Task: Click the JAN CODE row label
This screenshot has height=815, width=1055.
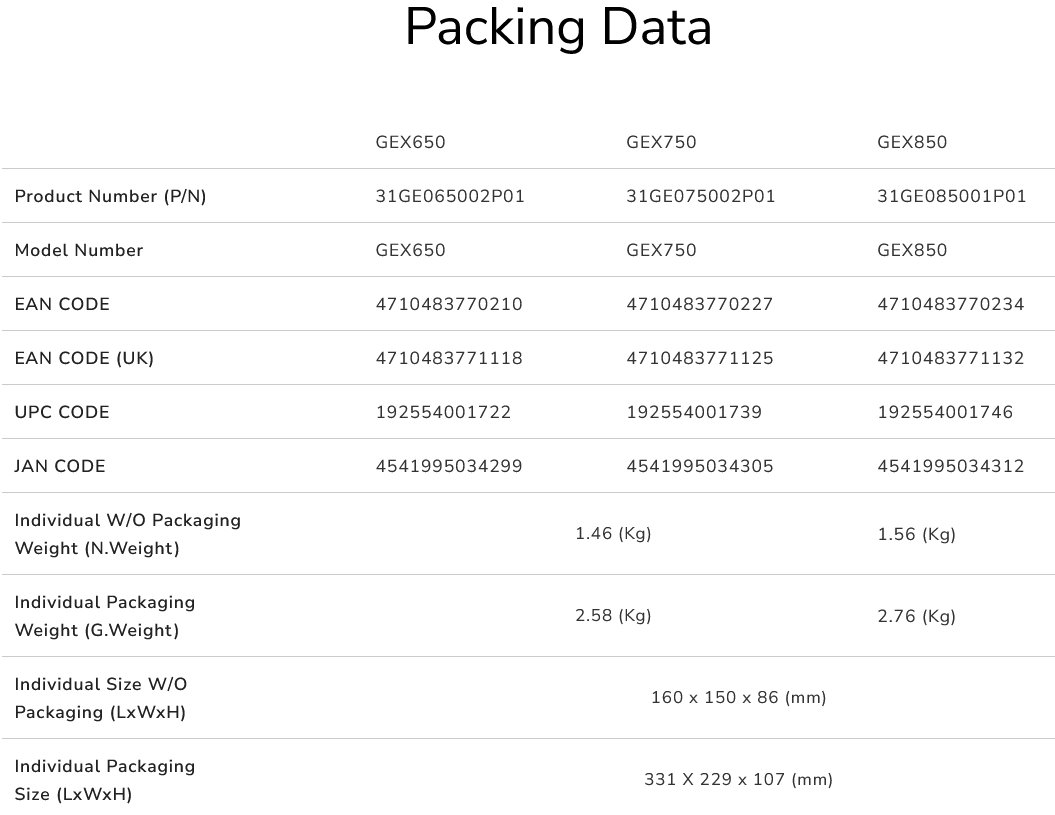Action: click(x=60, y=466)
